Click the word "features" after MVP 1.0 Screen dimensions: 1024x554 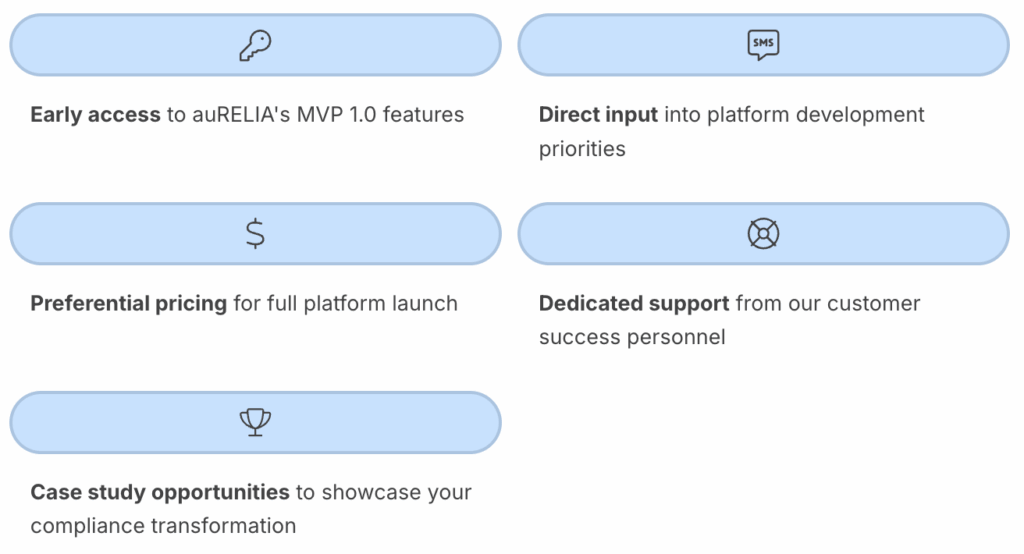(x=423, y=114)
